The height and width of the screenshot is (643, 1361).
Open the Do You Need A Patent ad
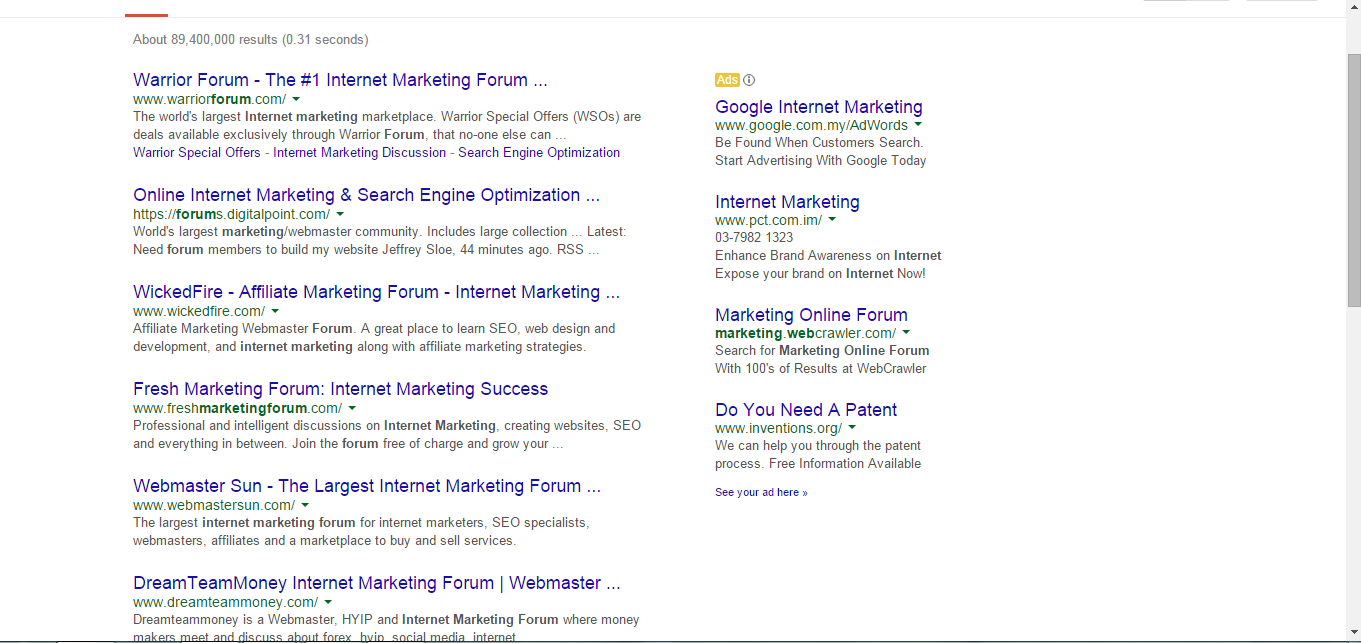[806, 410]
